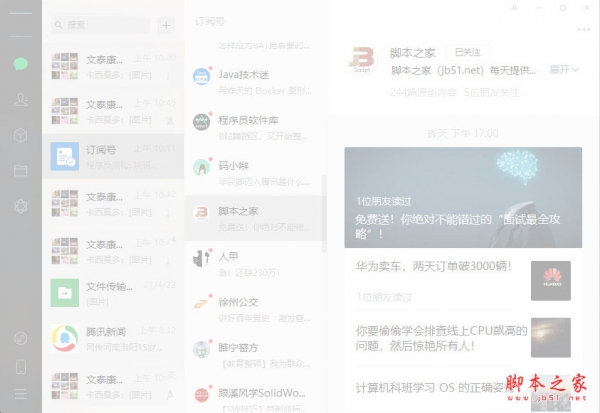Open the 徐州公交 subscription

point(255,310)
